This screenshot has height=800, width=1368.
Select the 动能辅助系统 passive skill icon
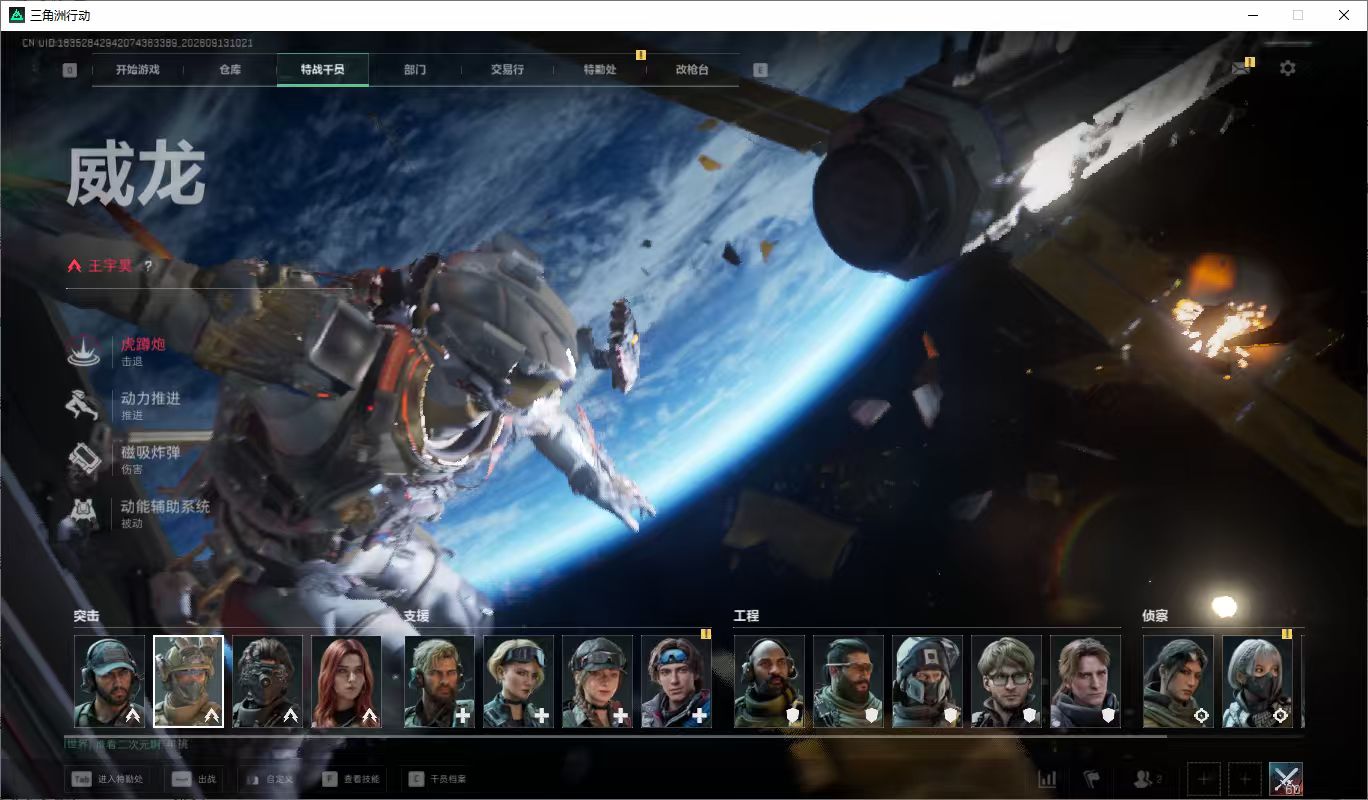(83, 512)
